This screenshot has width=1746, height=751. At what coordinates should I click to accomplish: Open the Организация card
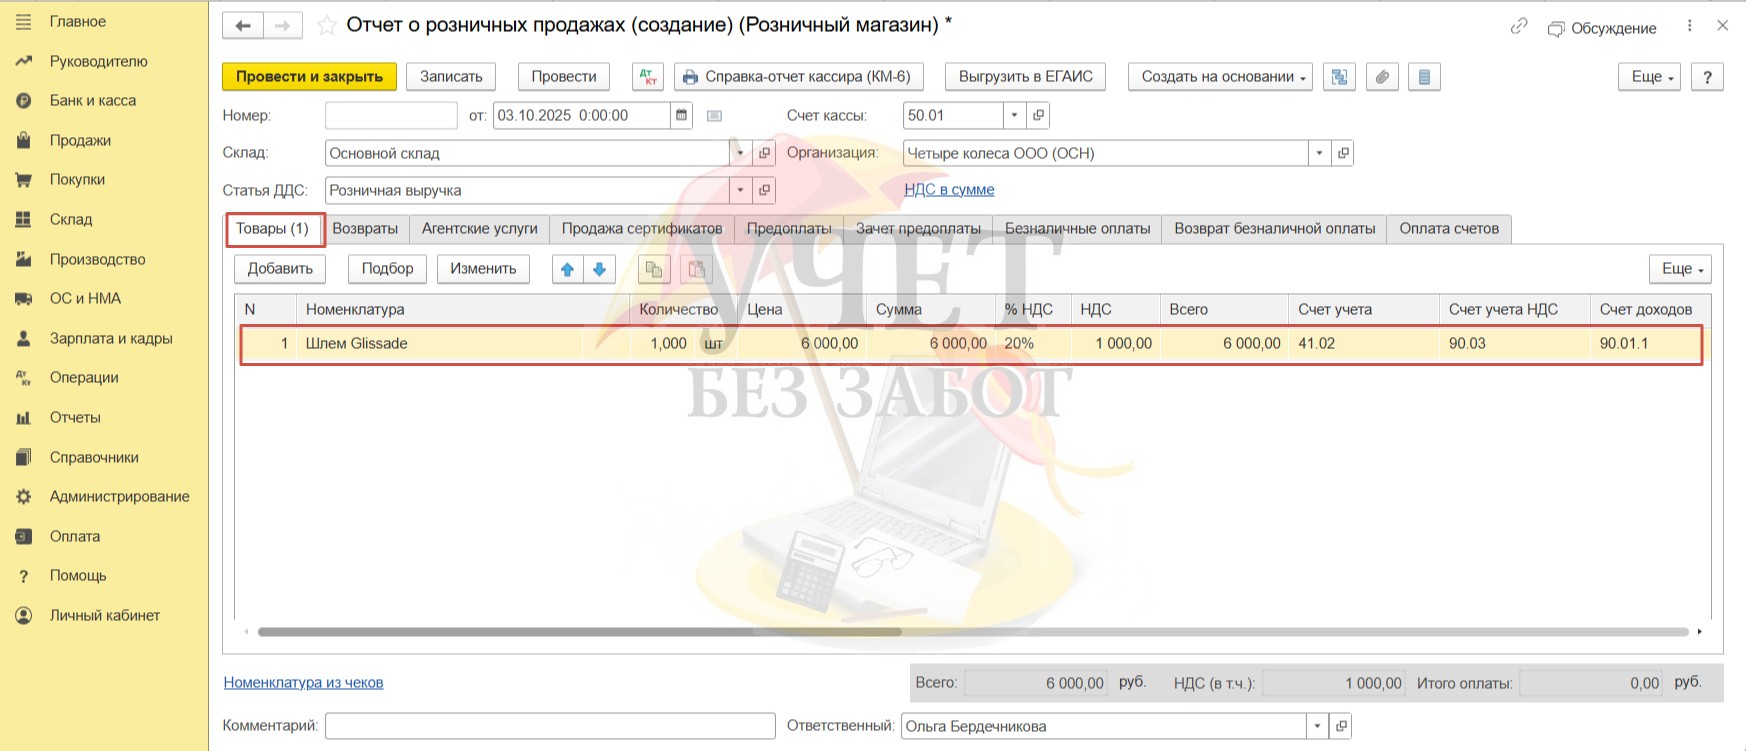1343,153
